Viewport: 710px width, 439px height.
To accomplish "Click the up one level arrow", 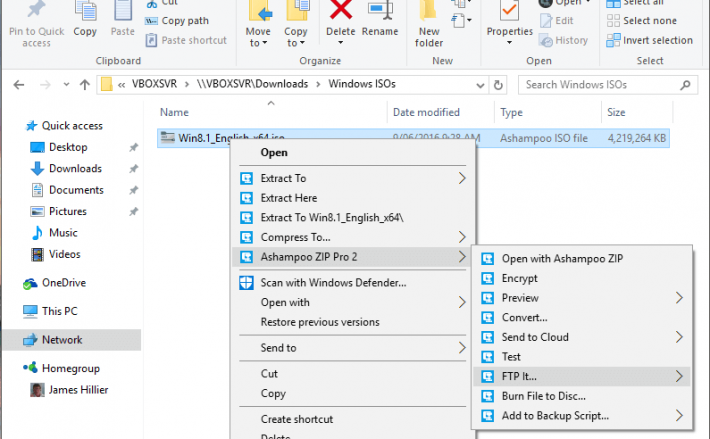I will click(85, 85).
